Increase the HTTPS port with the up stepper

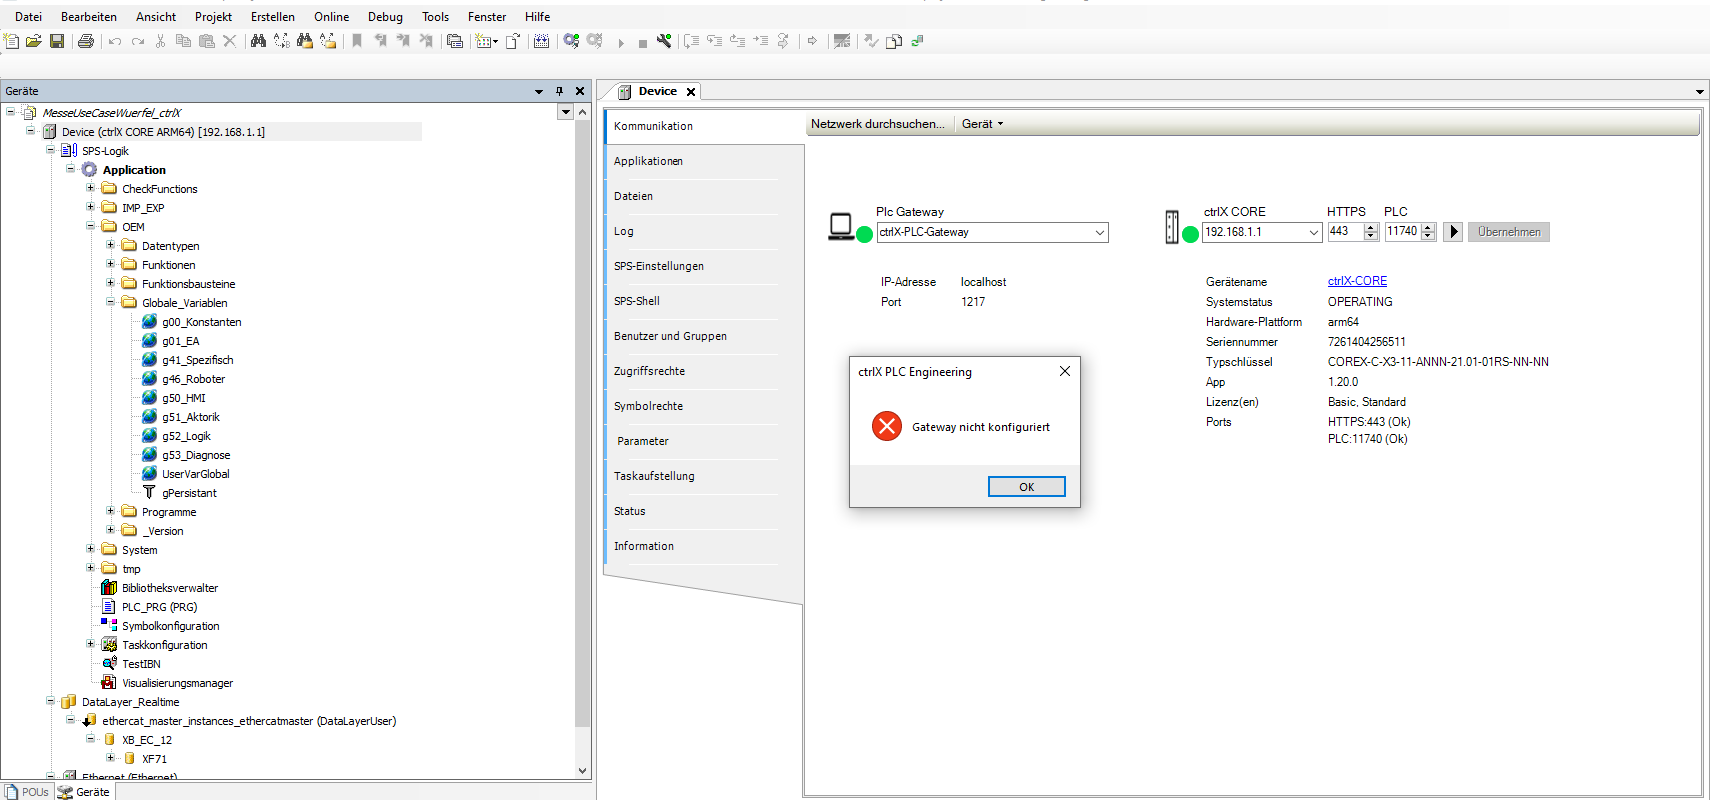(1371, 227)
